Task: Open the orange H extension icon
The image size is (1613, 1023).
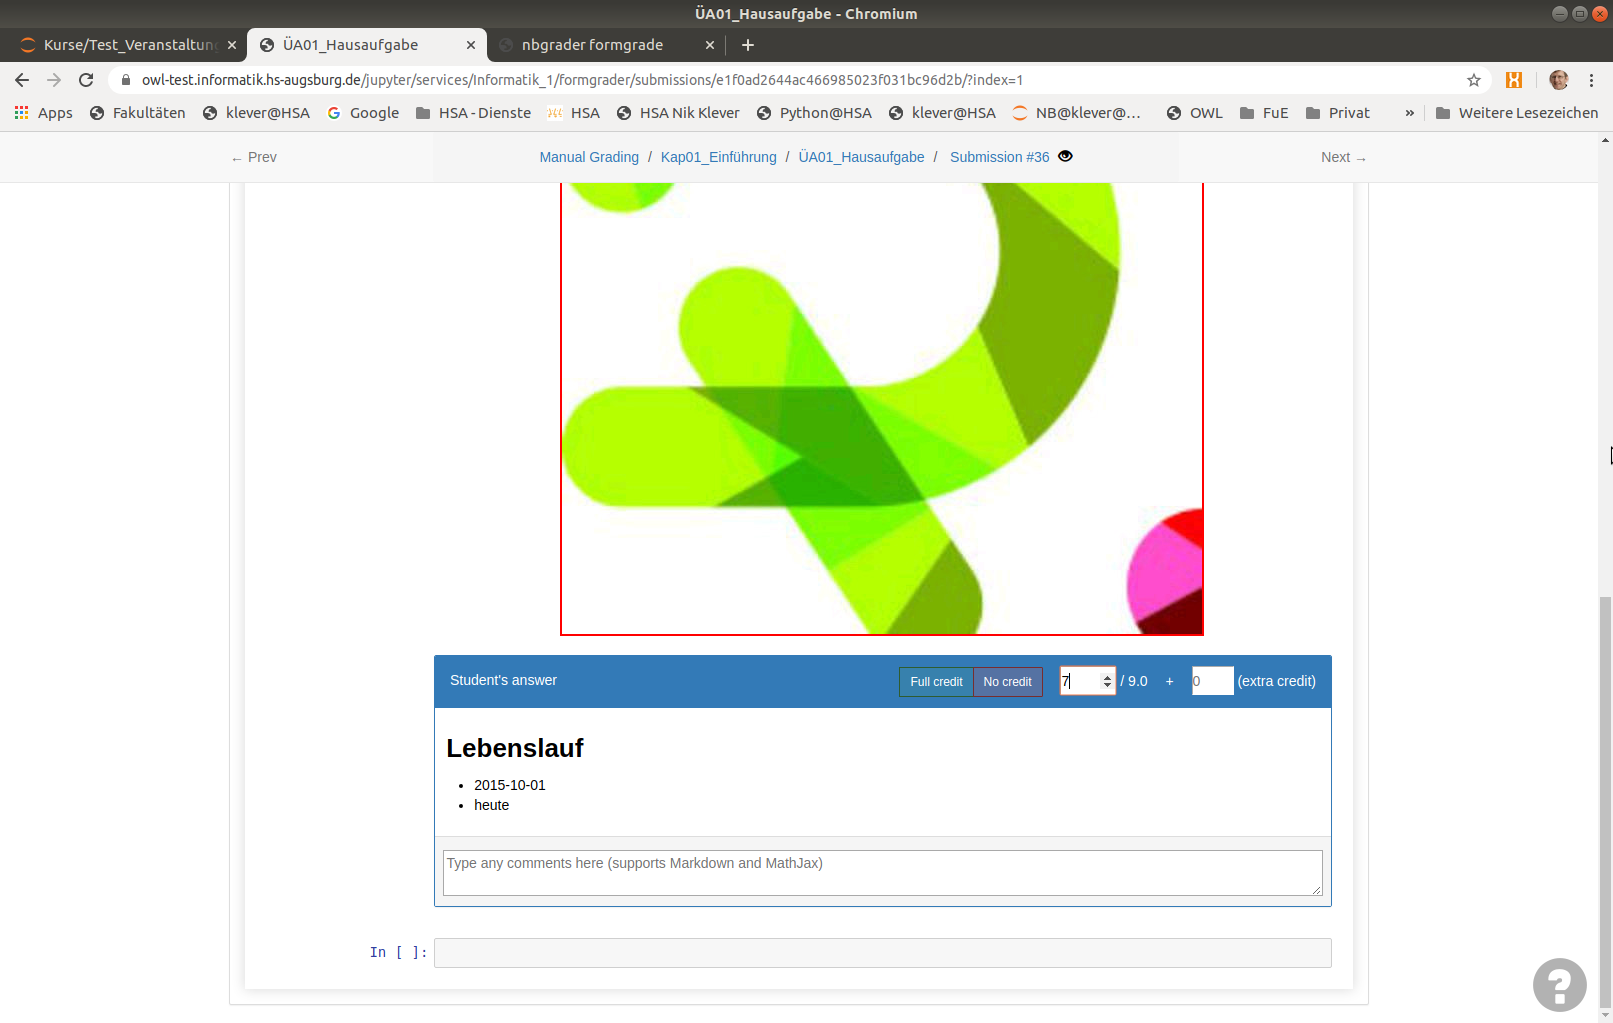Action: [x=1514, y=80]
